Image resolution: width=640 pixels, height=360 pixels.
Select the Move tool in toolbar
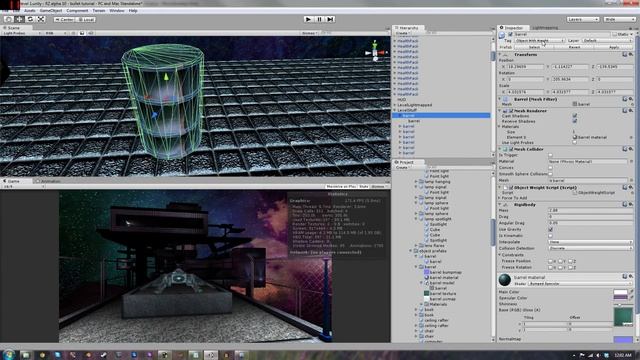(x=19, y=19)
